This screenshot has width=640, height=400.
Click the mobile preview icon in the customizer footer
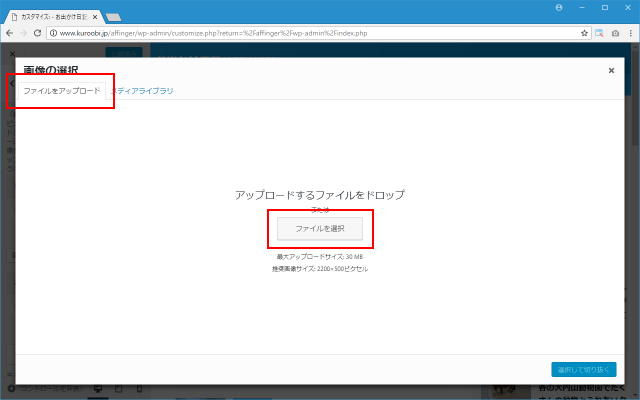pyautogui.click(x=139, y=389)
